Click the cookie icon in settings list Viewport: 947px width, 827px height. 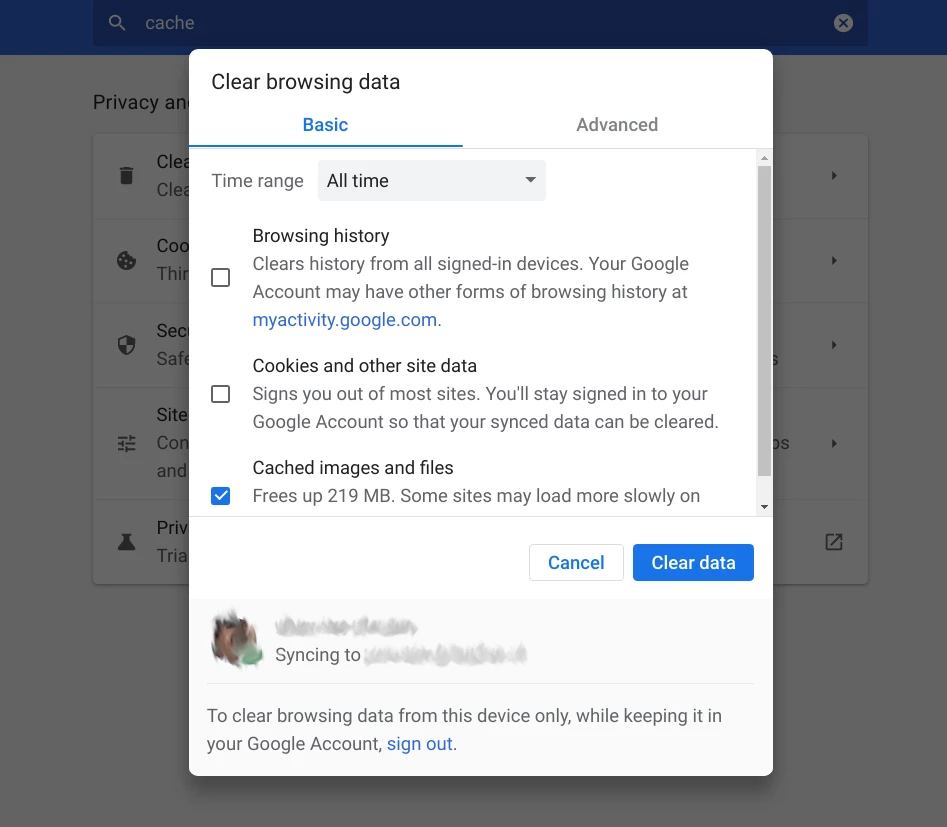click(x=125, y=260)
